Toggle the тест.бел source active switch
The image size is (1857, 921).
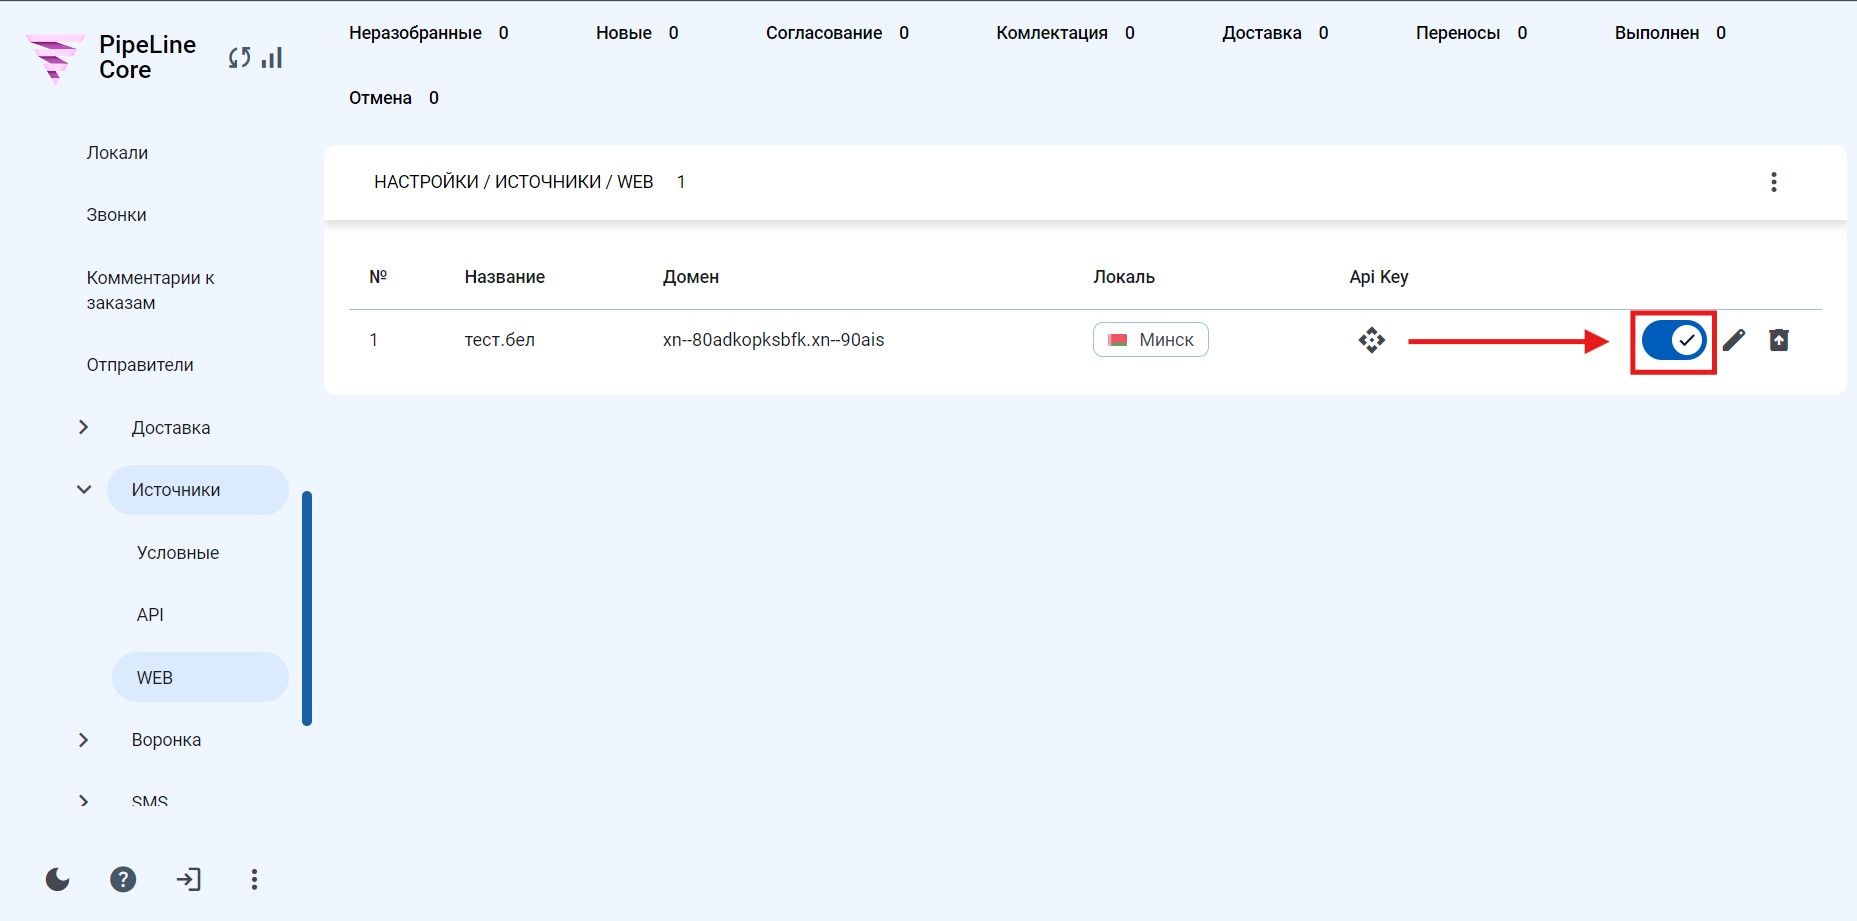pyautogui.click(x=1674, y=341)
